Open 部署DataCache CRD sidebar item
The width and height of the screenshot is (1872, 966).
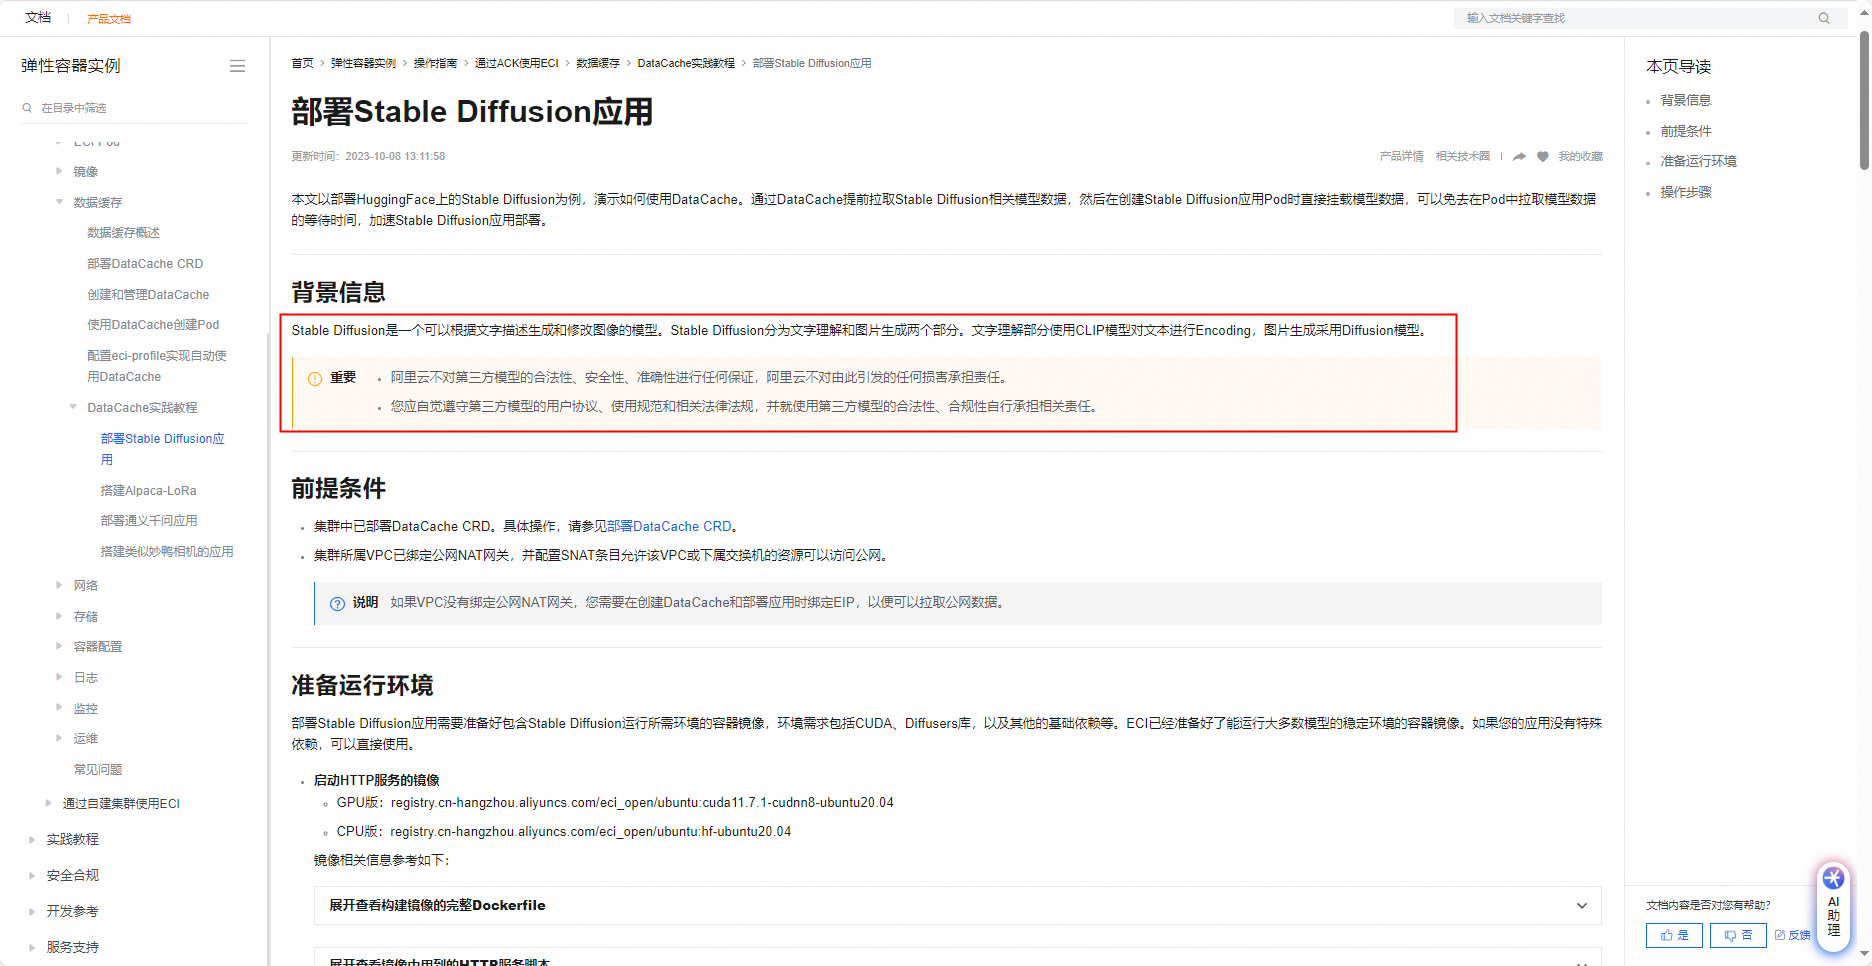pos(145,264)
